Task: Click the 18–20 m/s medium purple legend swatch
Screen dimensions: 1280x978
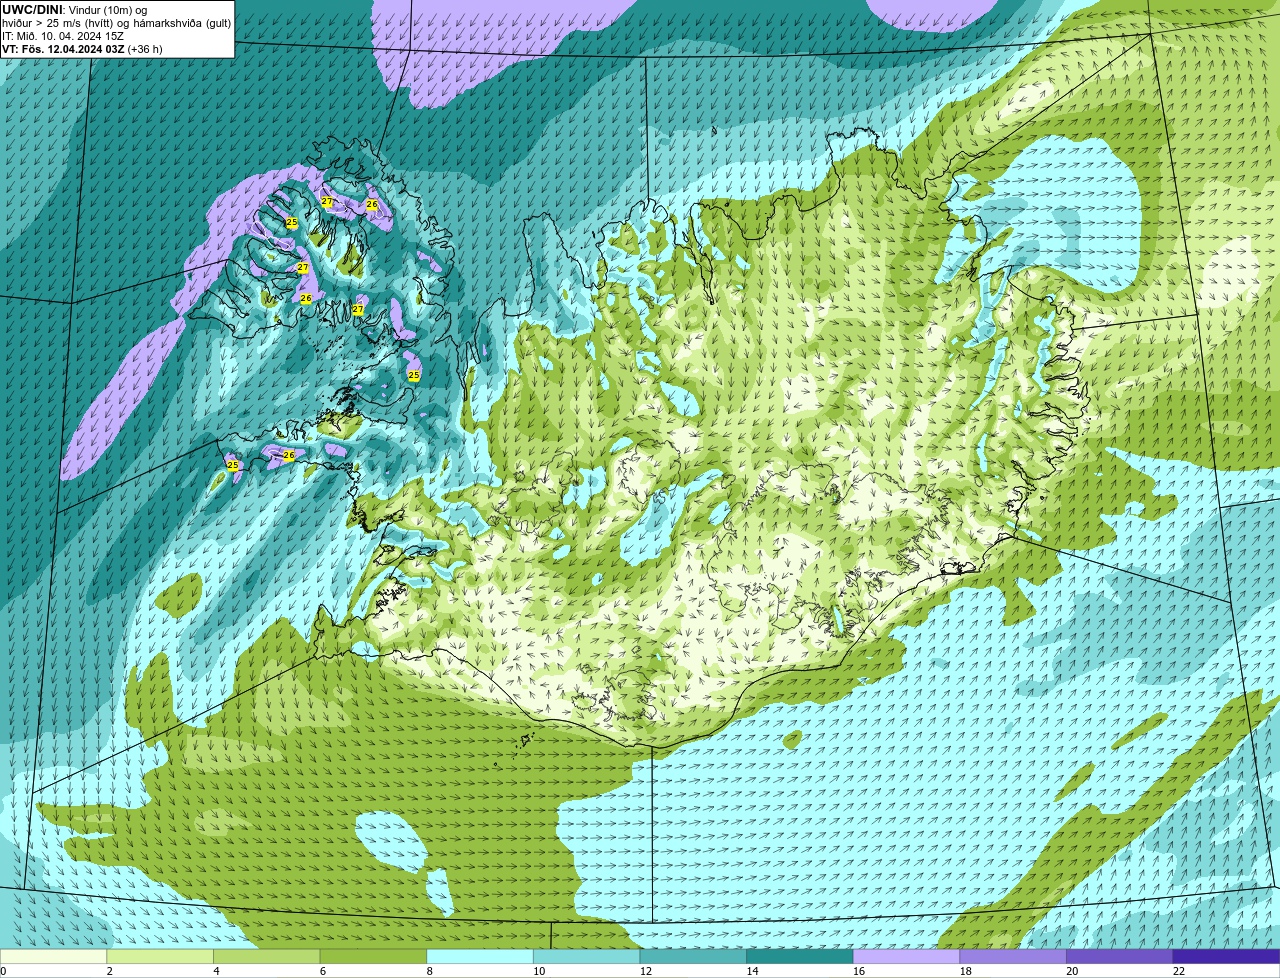Action: click(1012, 956)
